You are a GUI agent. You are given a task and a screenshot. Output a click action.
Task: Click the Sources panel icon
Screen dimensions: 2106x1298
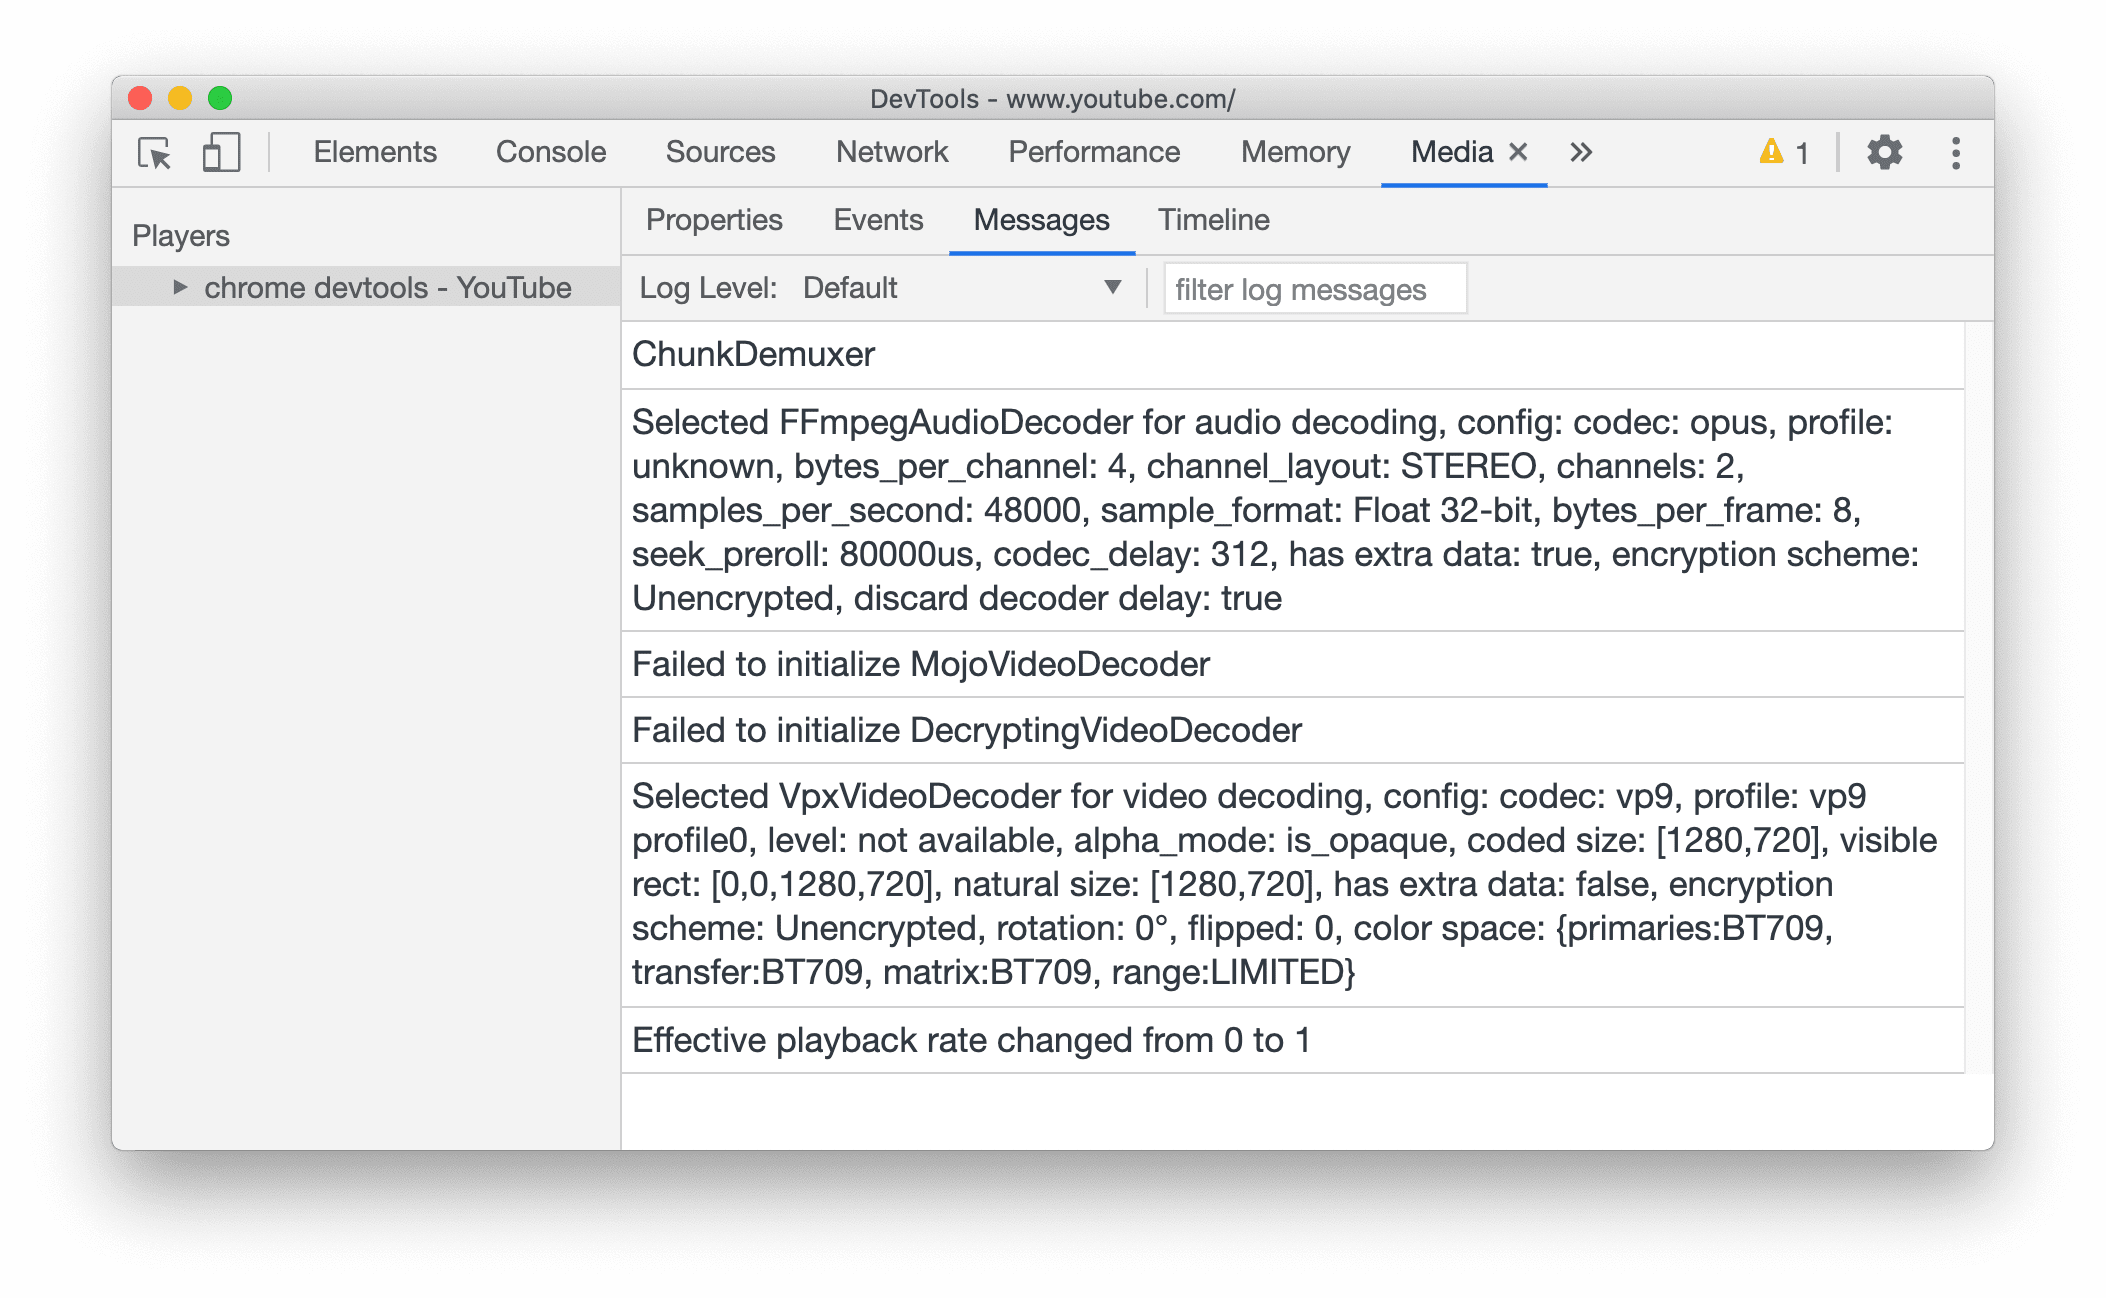click(722, 152)
